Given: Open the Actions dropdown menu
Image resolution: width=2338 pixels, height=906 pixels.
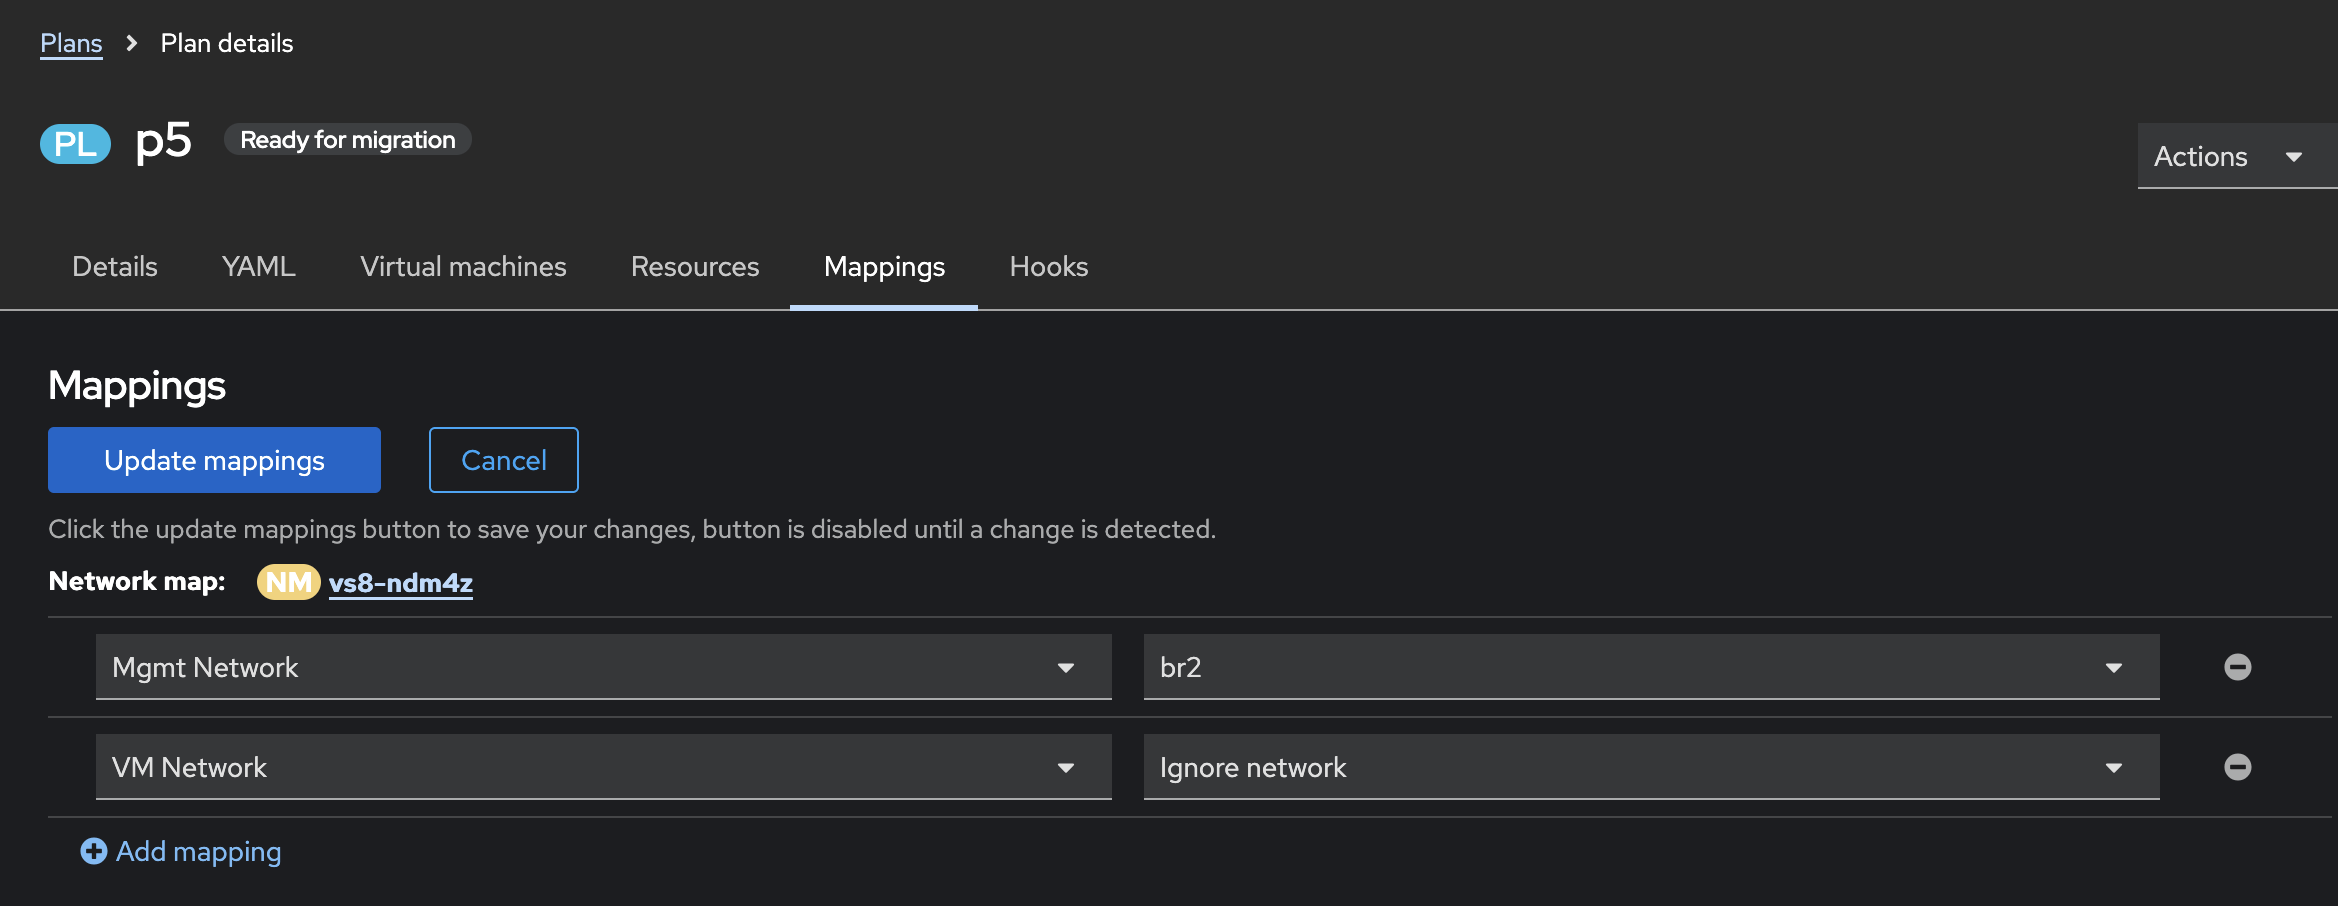Looking at the screenshot, I should coord(2228,156).
